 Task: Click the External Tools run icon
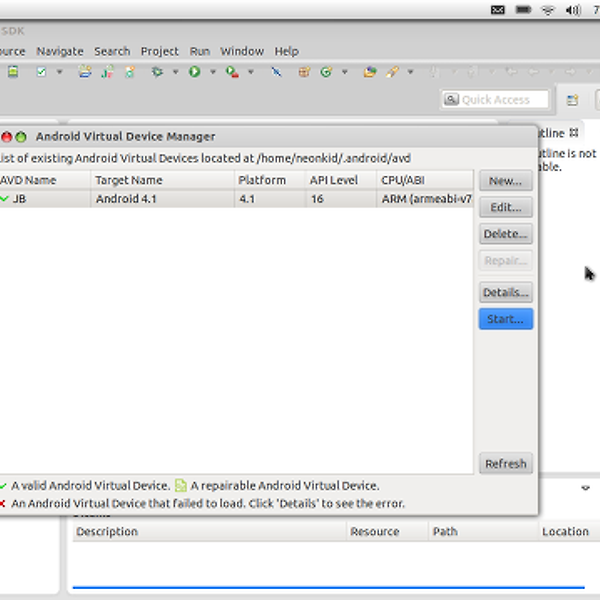[x=231, y=72]
